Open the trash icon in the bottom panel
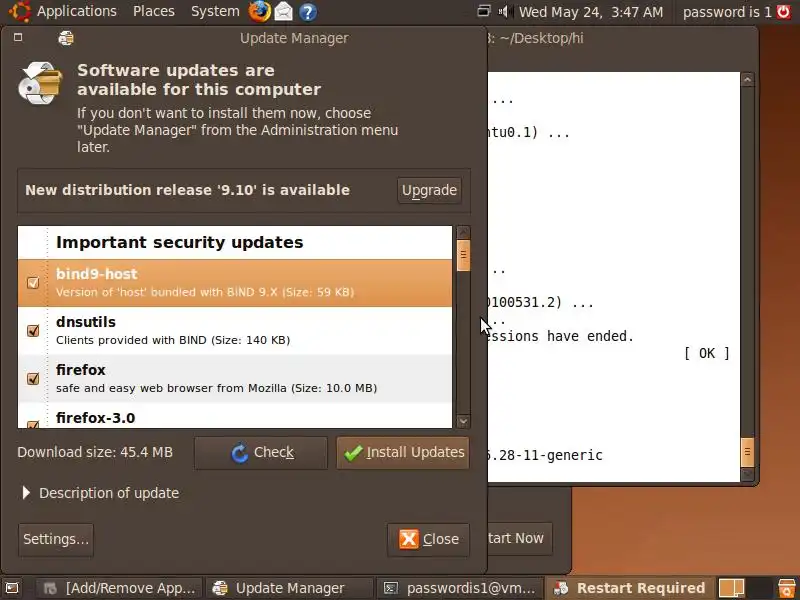The height and width of the screenshot is (600, 800). click(786, 588)
